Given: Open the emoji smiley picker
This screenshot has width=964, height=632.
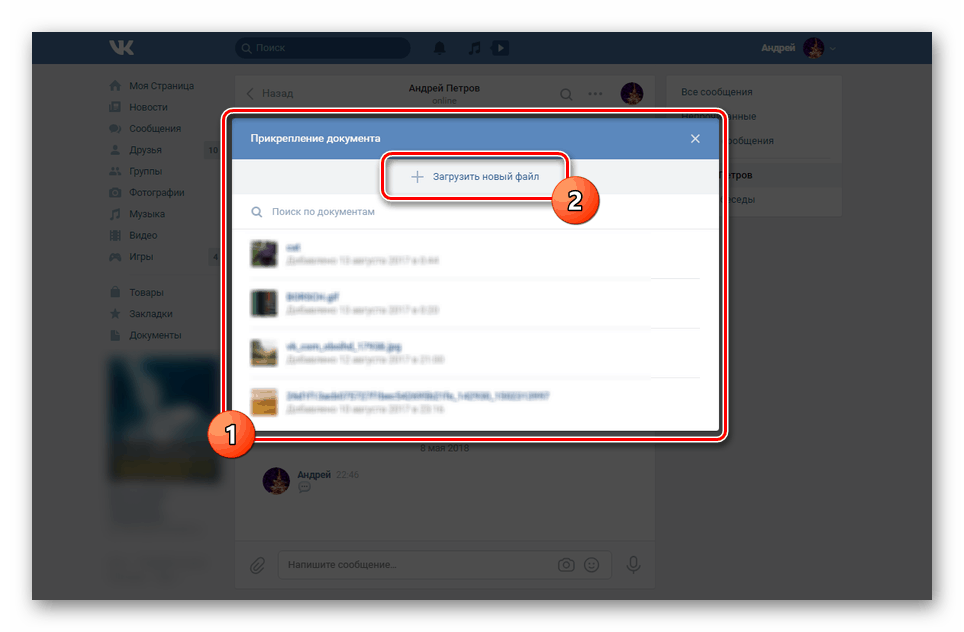Looking at the screenshot, I should 591,565.
